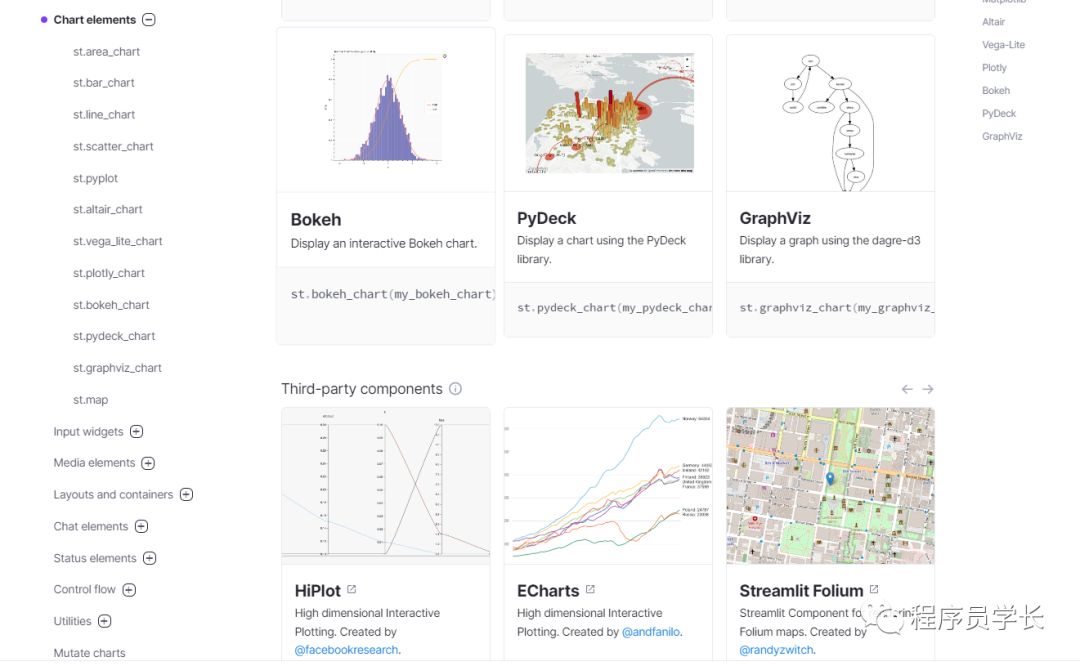Viewport: 1080px width, 666px height.
Task: Jump to GraphViz in page contents
Action: pyautogui.click(x=1002, y=136)
